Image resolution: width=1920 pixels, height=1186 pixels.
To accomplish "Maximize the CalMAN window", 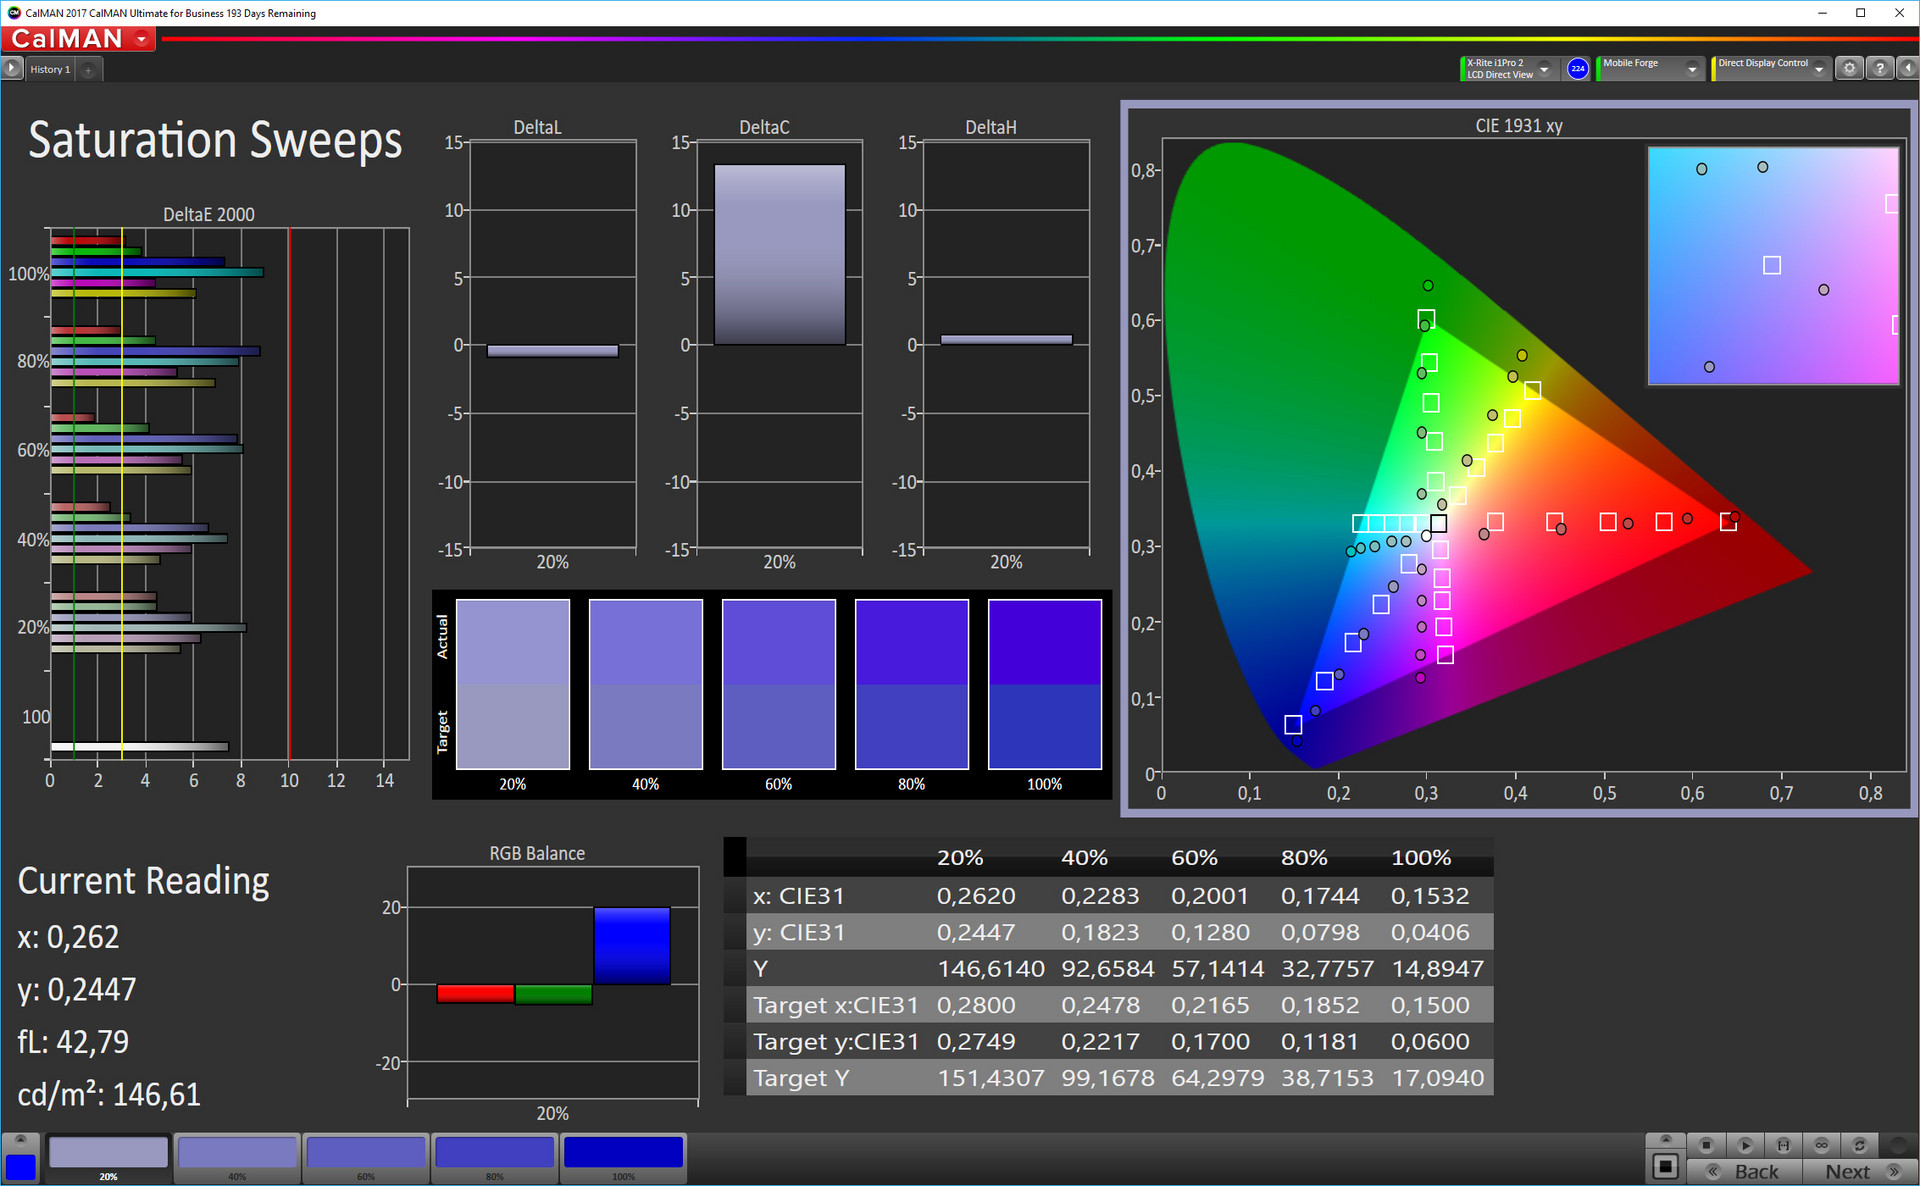I will pos(1860,13).
